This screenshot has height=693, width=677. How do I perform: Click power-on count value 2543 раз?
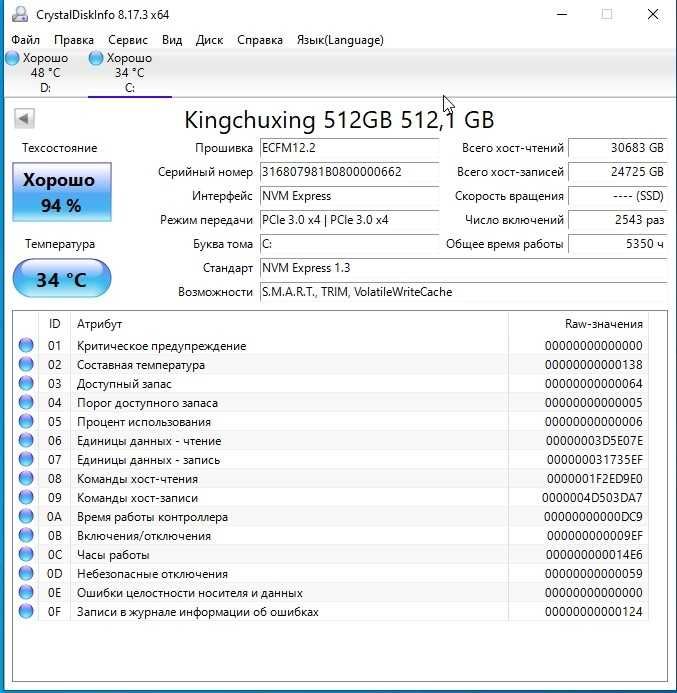coord(617,220)
